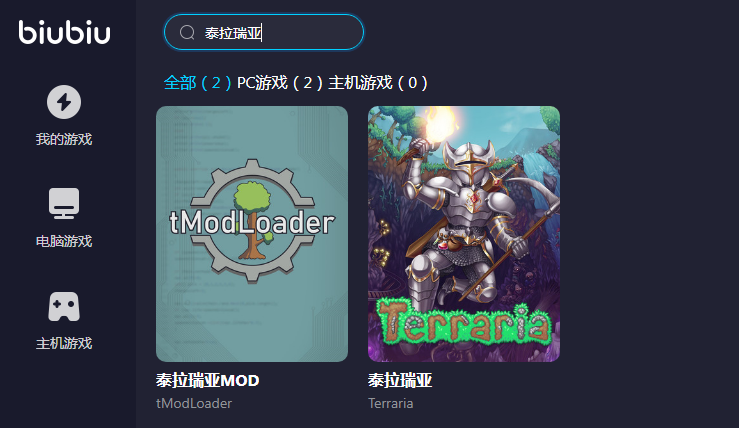Open the tModLoader game cover

click(252, 234)
